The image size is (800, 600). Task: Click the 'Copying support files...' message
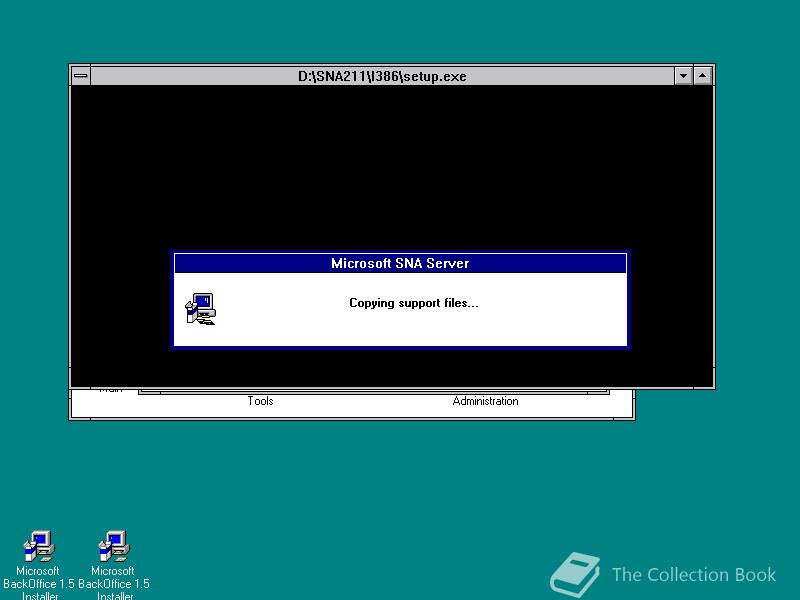pyautogui.click(x=414, y=303)
